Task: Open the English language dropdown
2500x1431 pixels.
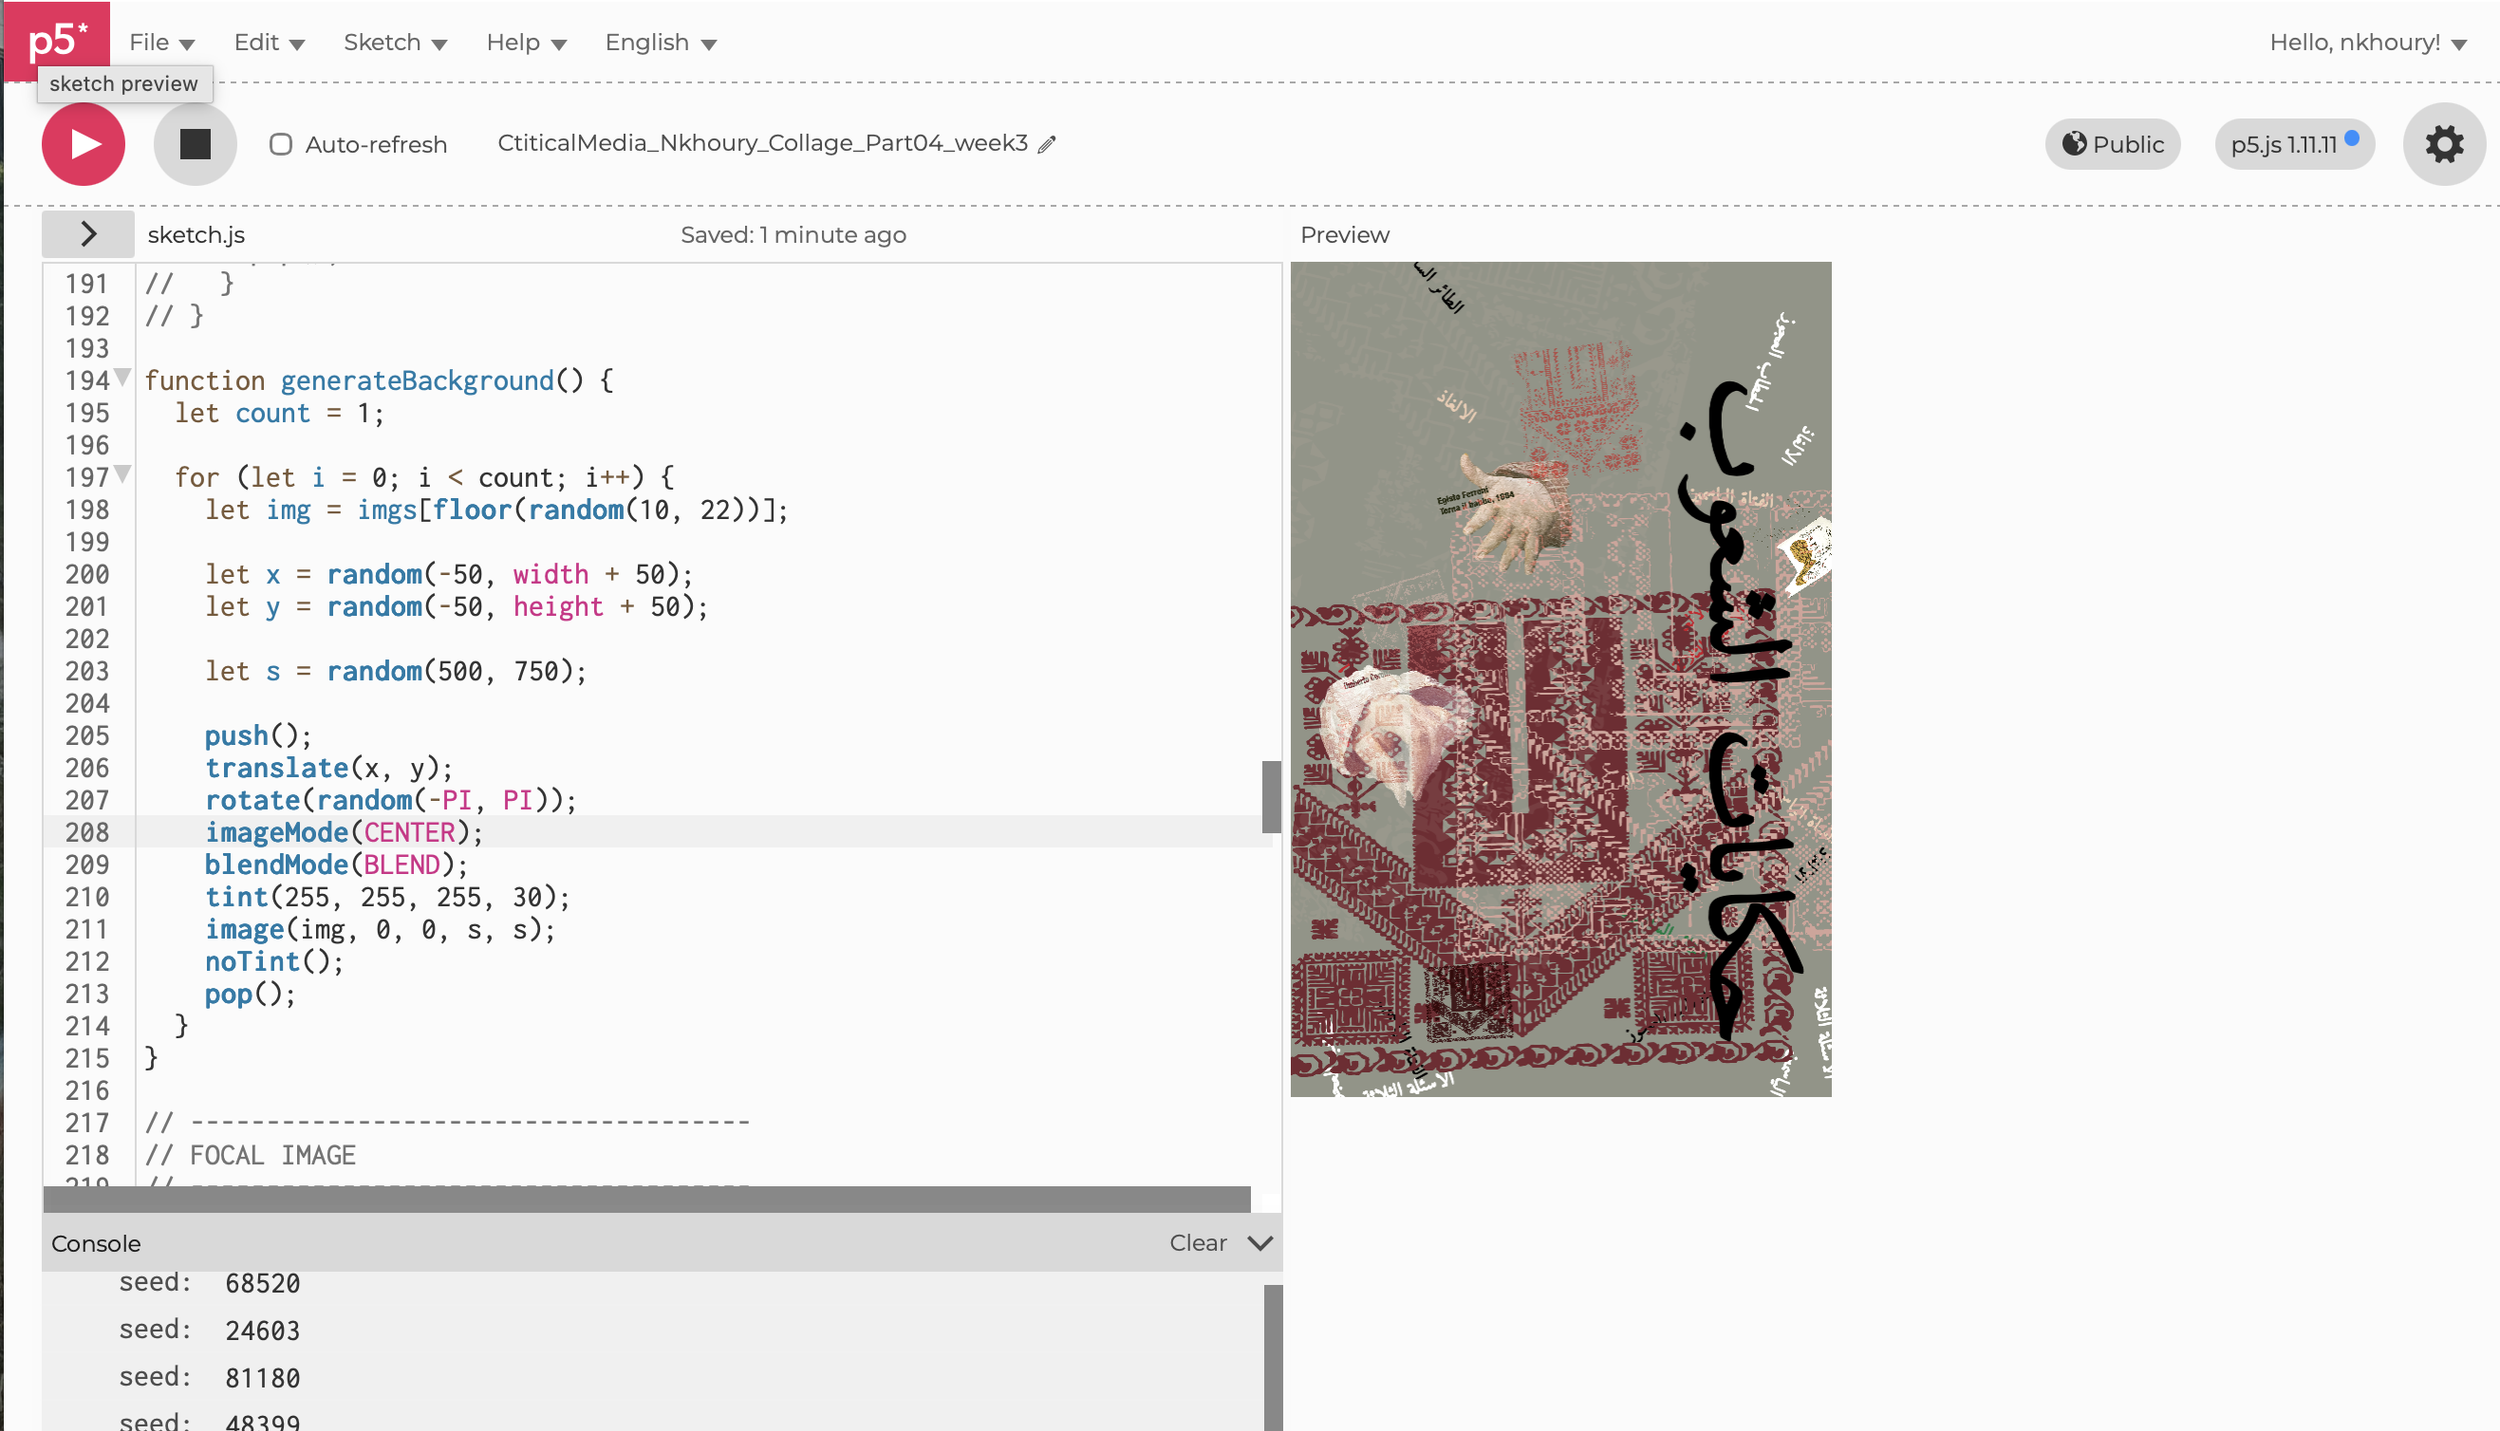Action: [661, 42]
